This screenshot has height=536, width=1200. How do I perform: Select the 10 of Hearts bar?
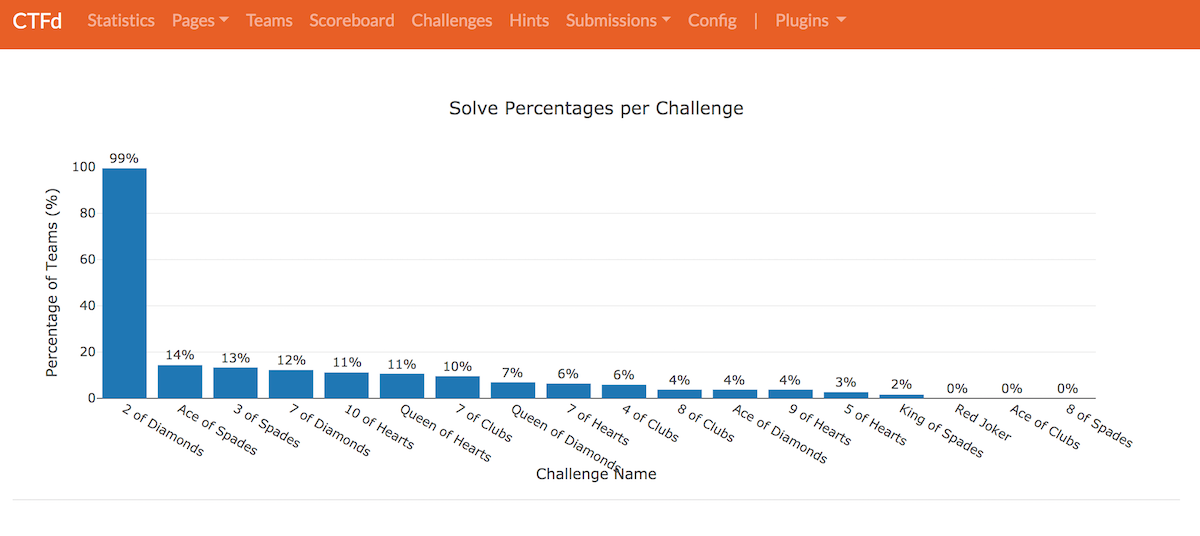(x=347, y=385)
